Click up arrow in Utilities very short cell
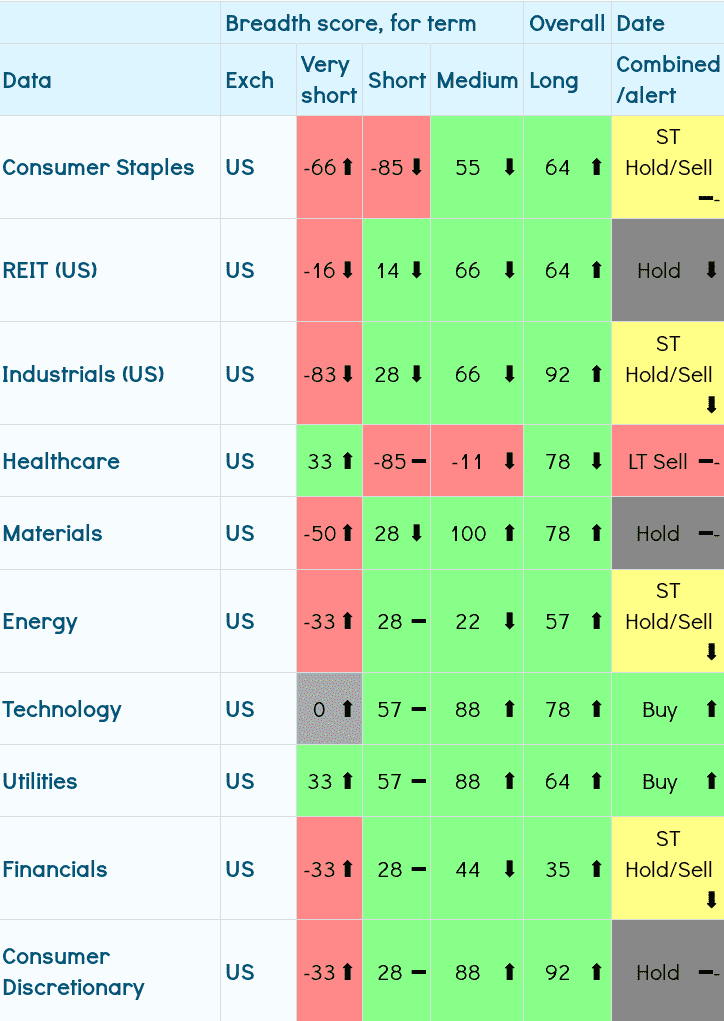 point(347,781)
